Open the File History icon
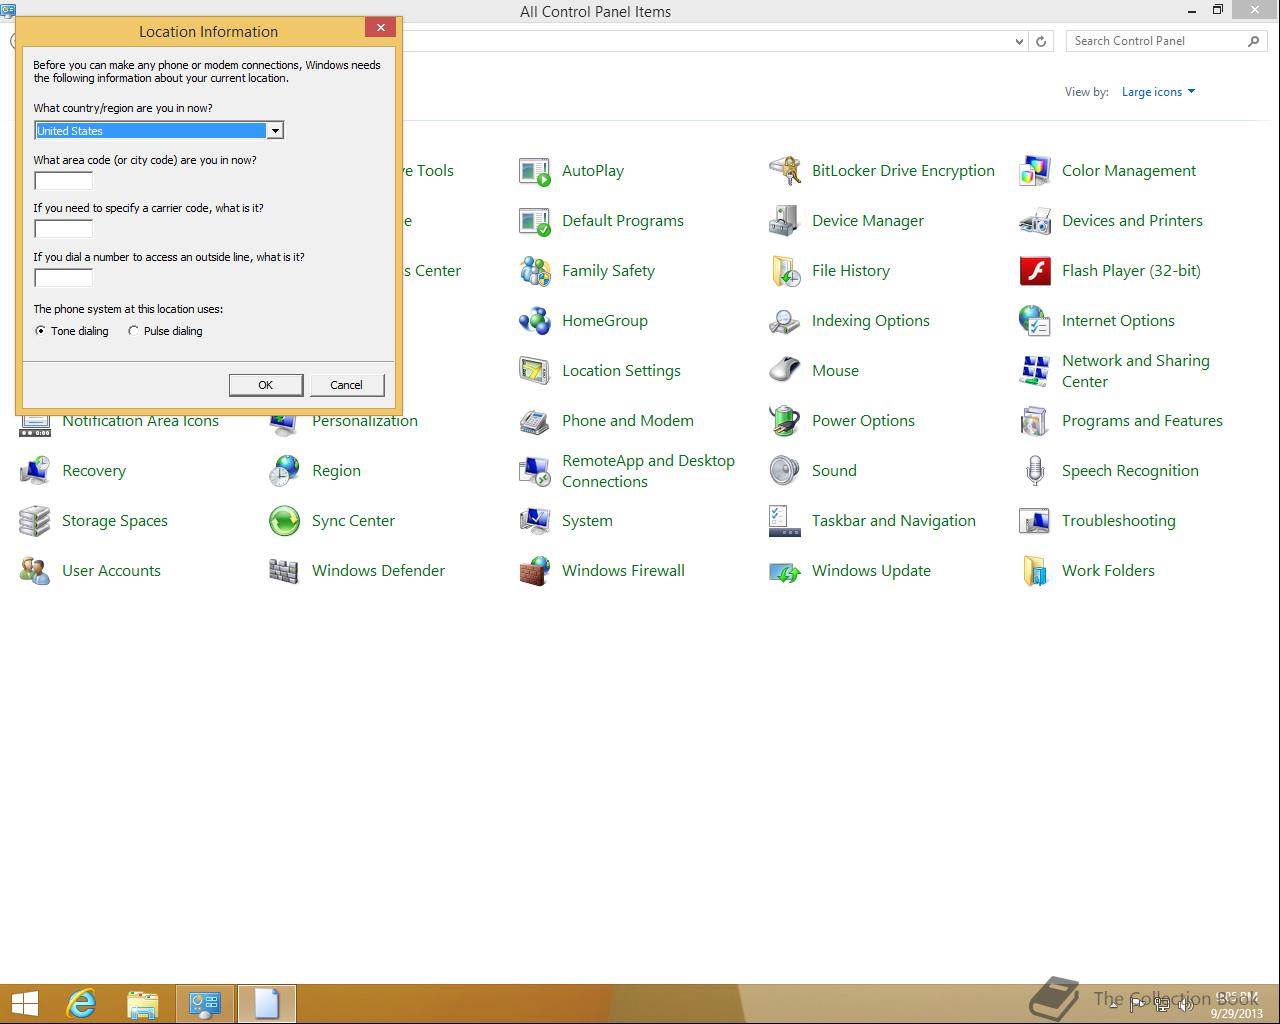Image resolution: width=1280 pixels, height=1024 pixels. 785,271
